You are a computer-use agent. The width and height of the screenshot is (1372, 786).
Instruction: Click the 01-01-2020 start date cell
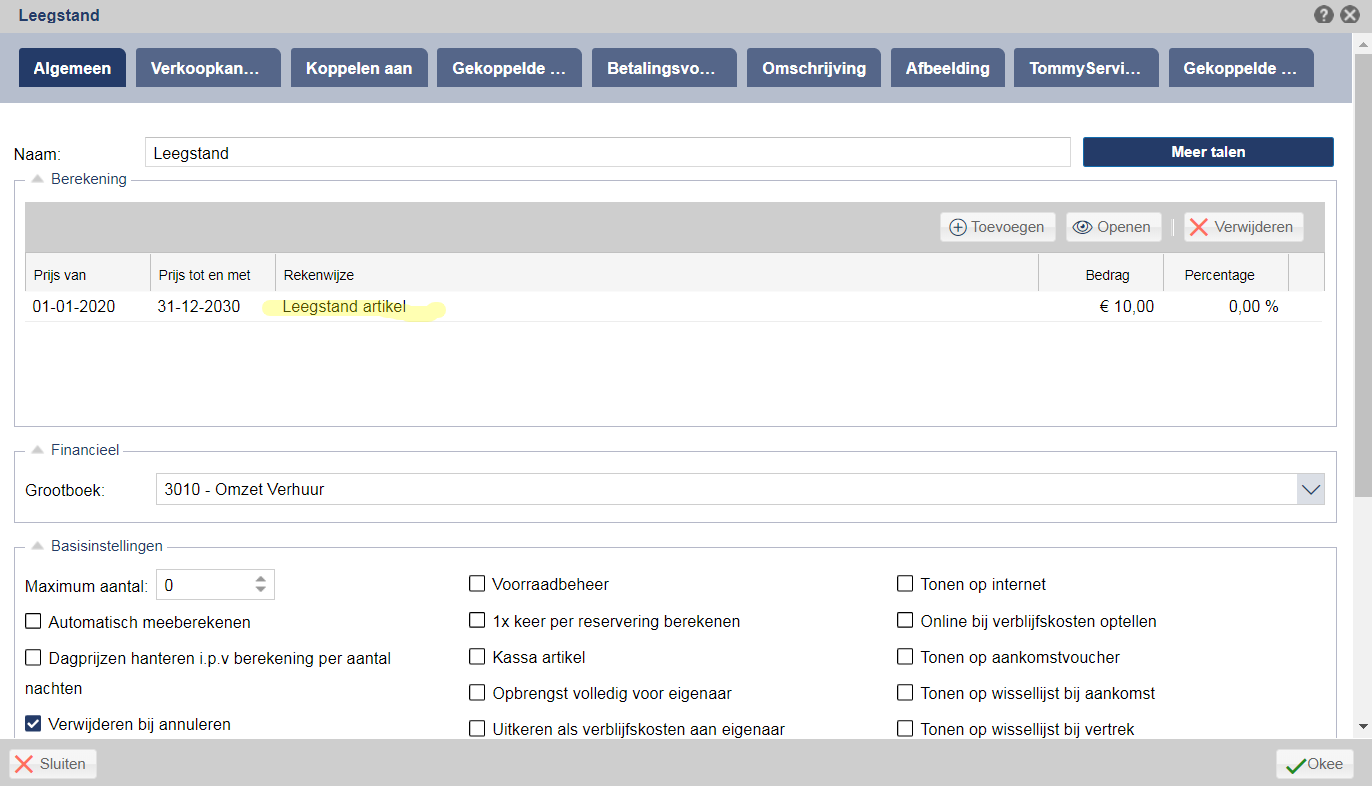74,307
